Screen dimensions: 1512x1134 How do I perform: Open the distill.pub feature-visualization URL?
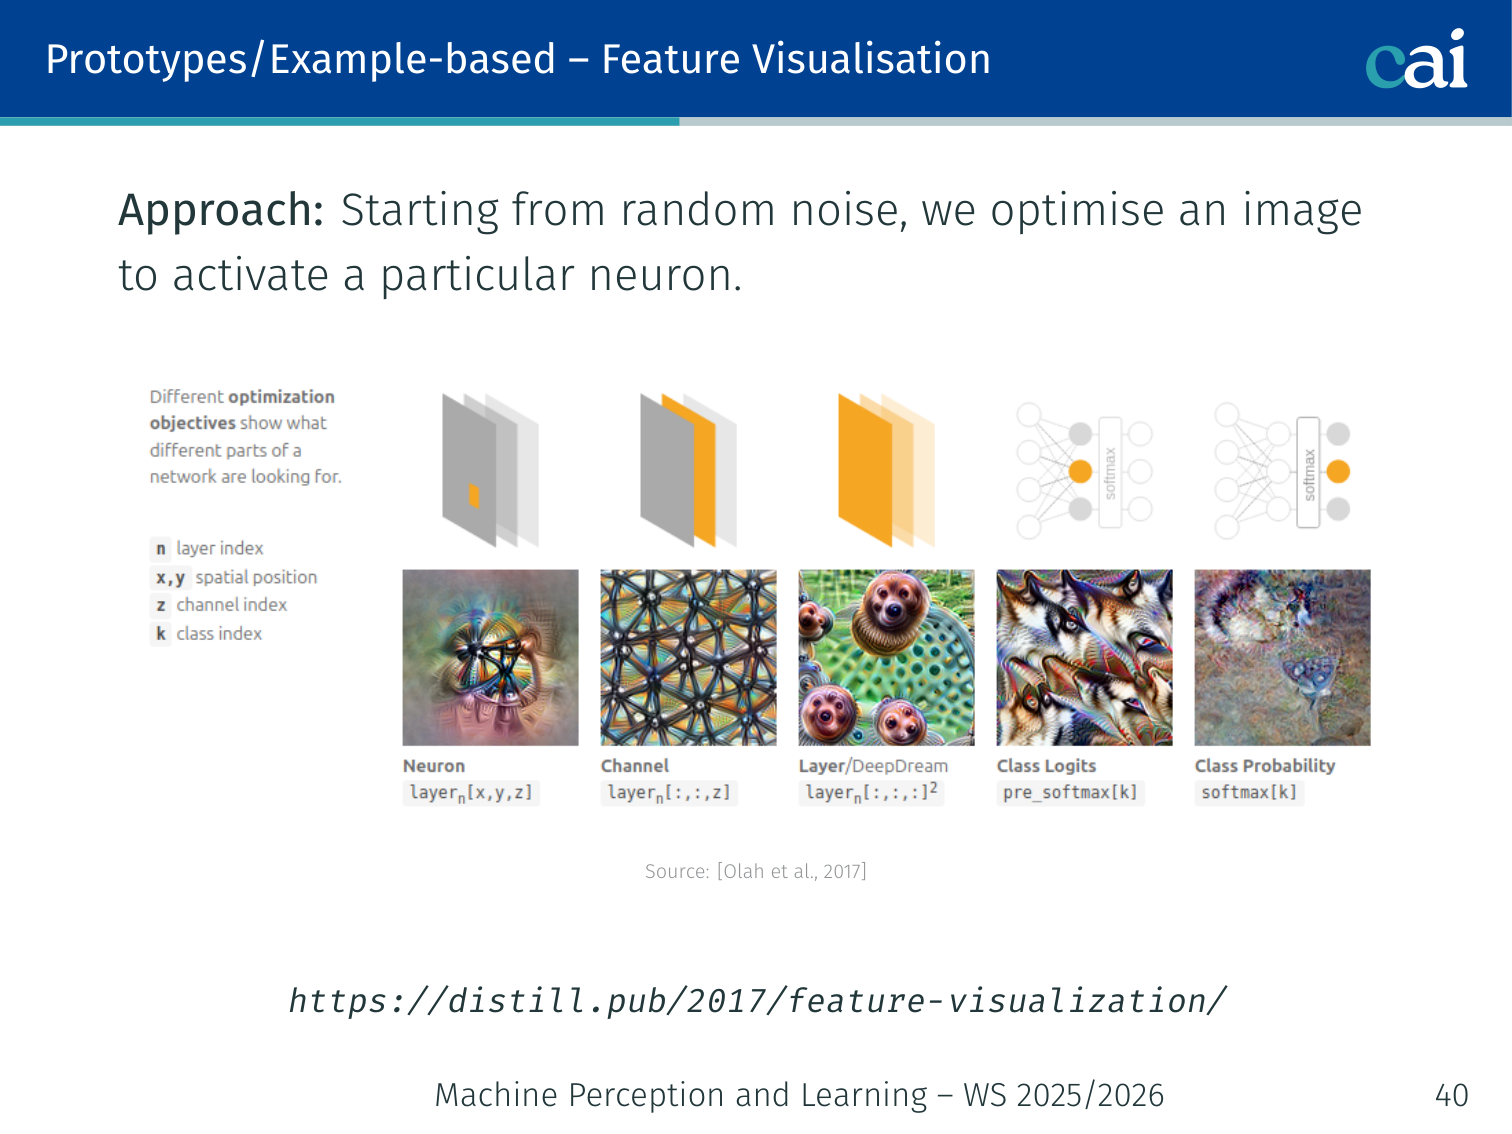pos(756,1000)
